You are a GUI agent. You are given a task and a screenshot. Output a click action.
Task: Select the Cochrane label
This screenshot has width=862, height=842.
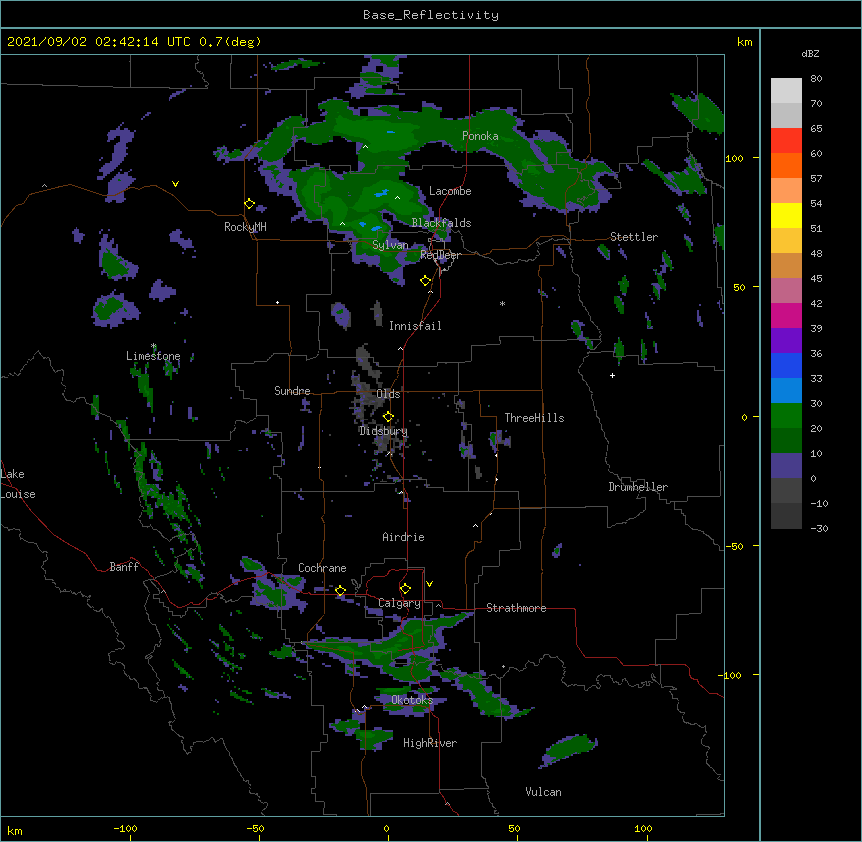(x=322, y=568)
